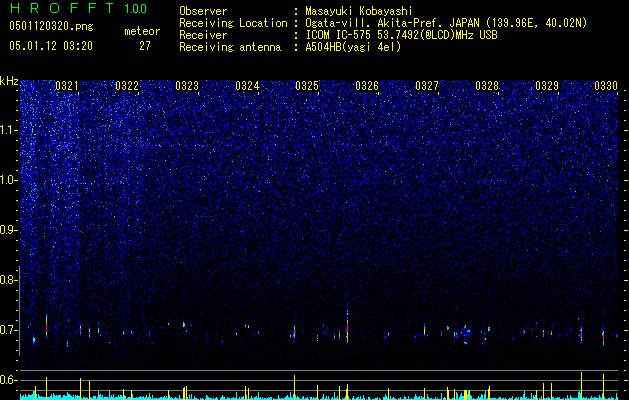Click the 0321 time marker
Viewport: 629px width, 400px height.
tap(67, 86)
